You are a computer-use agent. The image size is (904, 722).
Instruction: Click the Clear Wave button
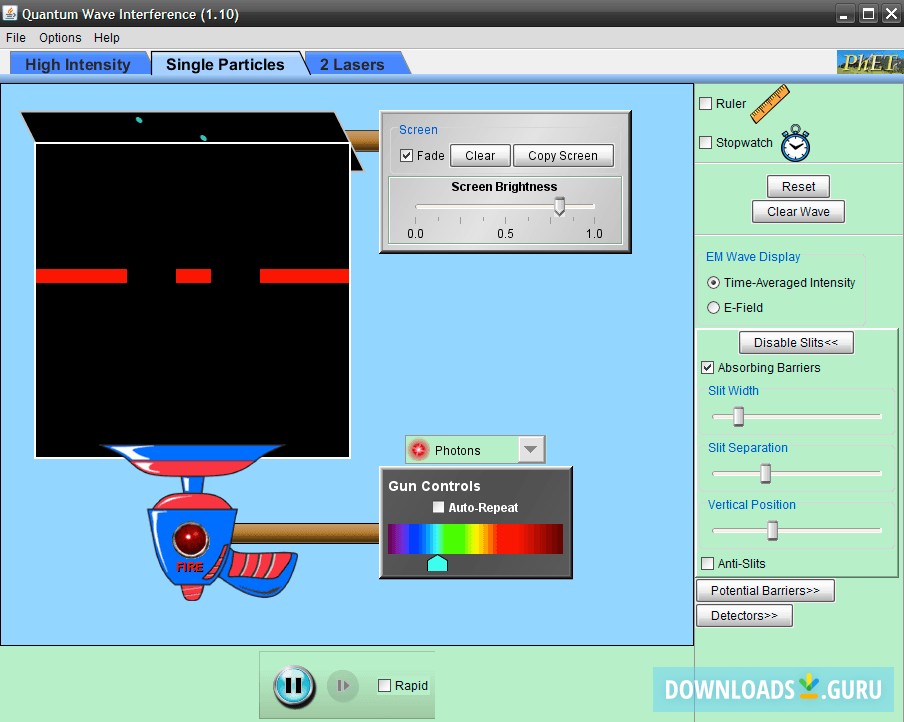798,212
